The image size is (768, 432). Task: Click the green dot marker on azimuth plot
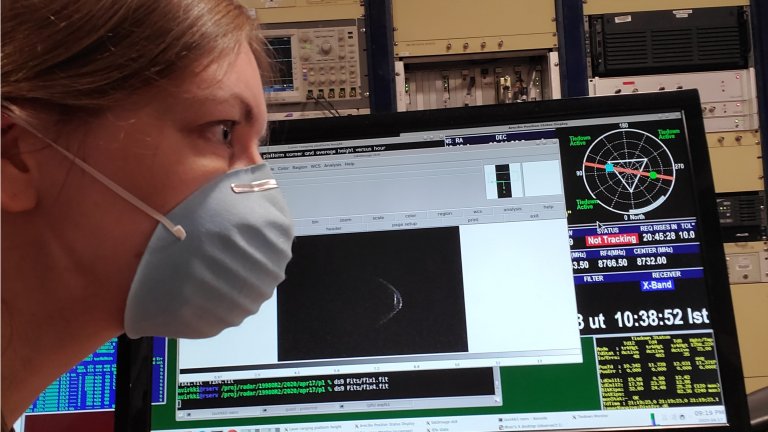click(x=652, y=176)
